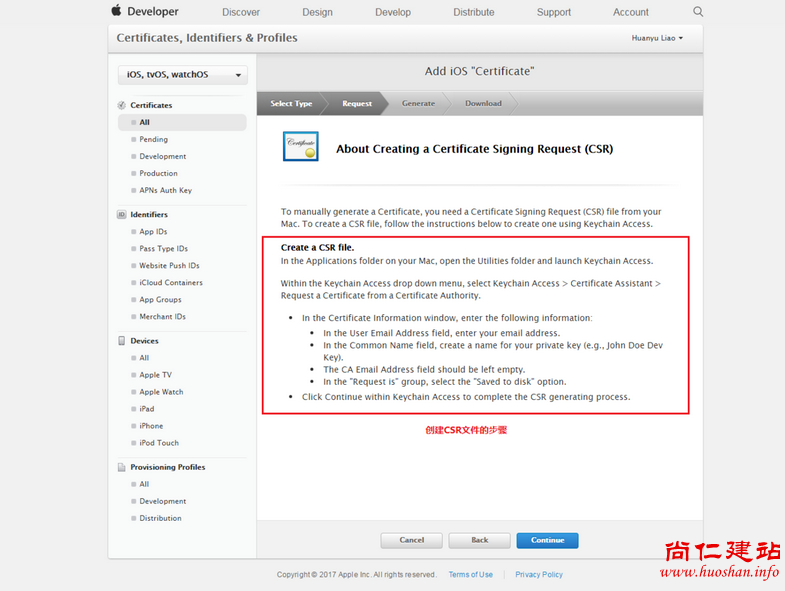Click the Cancel button
The width and height of the screenshot is (785, 591).
click(411, 540)
